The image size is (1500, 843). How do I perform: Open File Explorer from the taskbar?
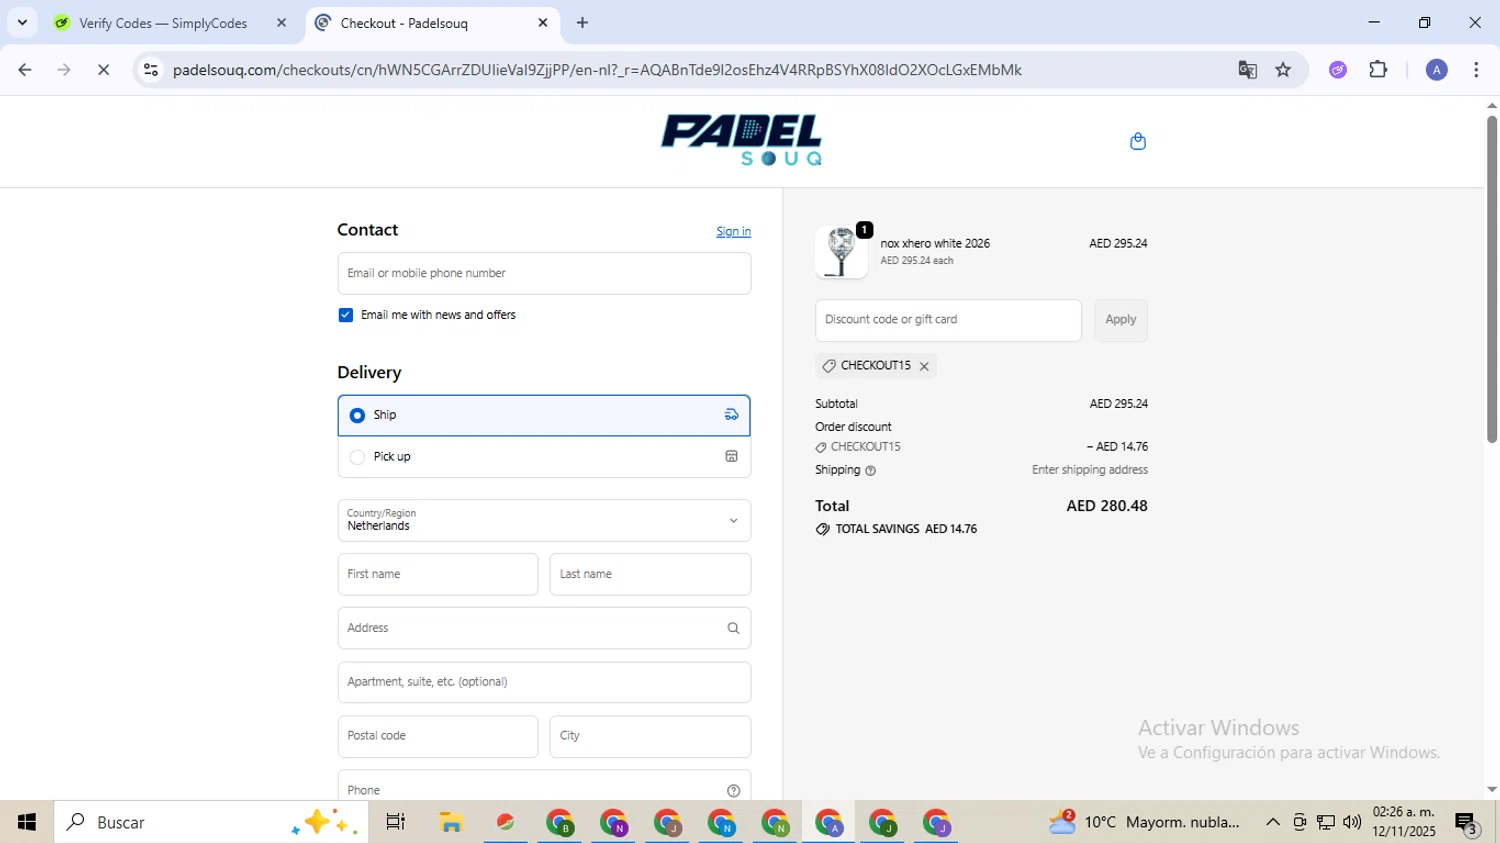click(x=451, y=822)
